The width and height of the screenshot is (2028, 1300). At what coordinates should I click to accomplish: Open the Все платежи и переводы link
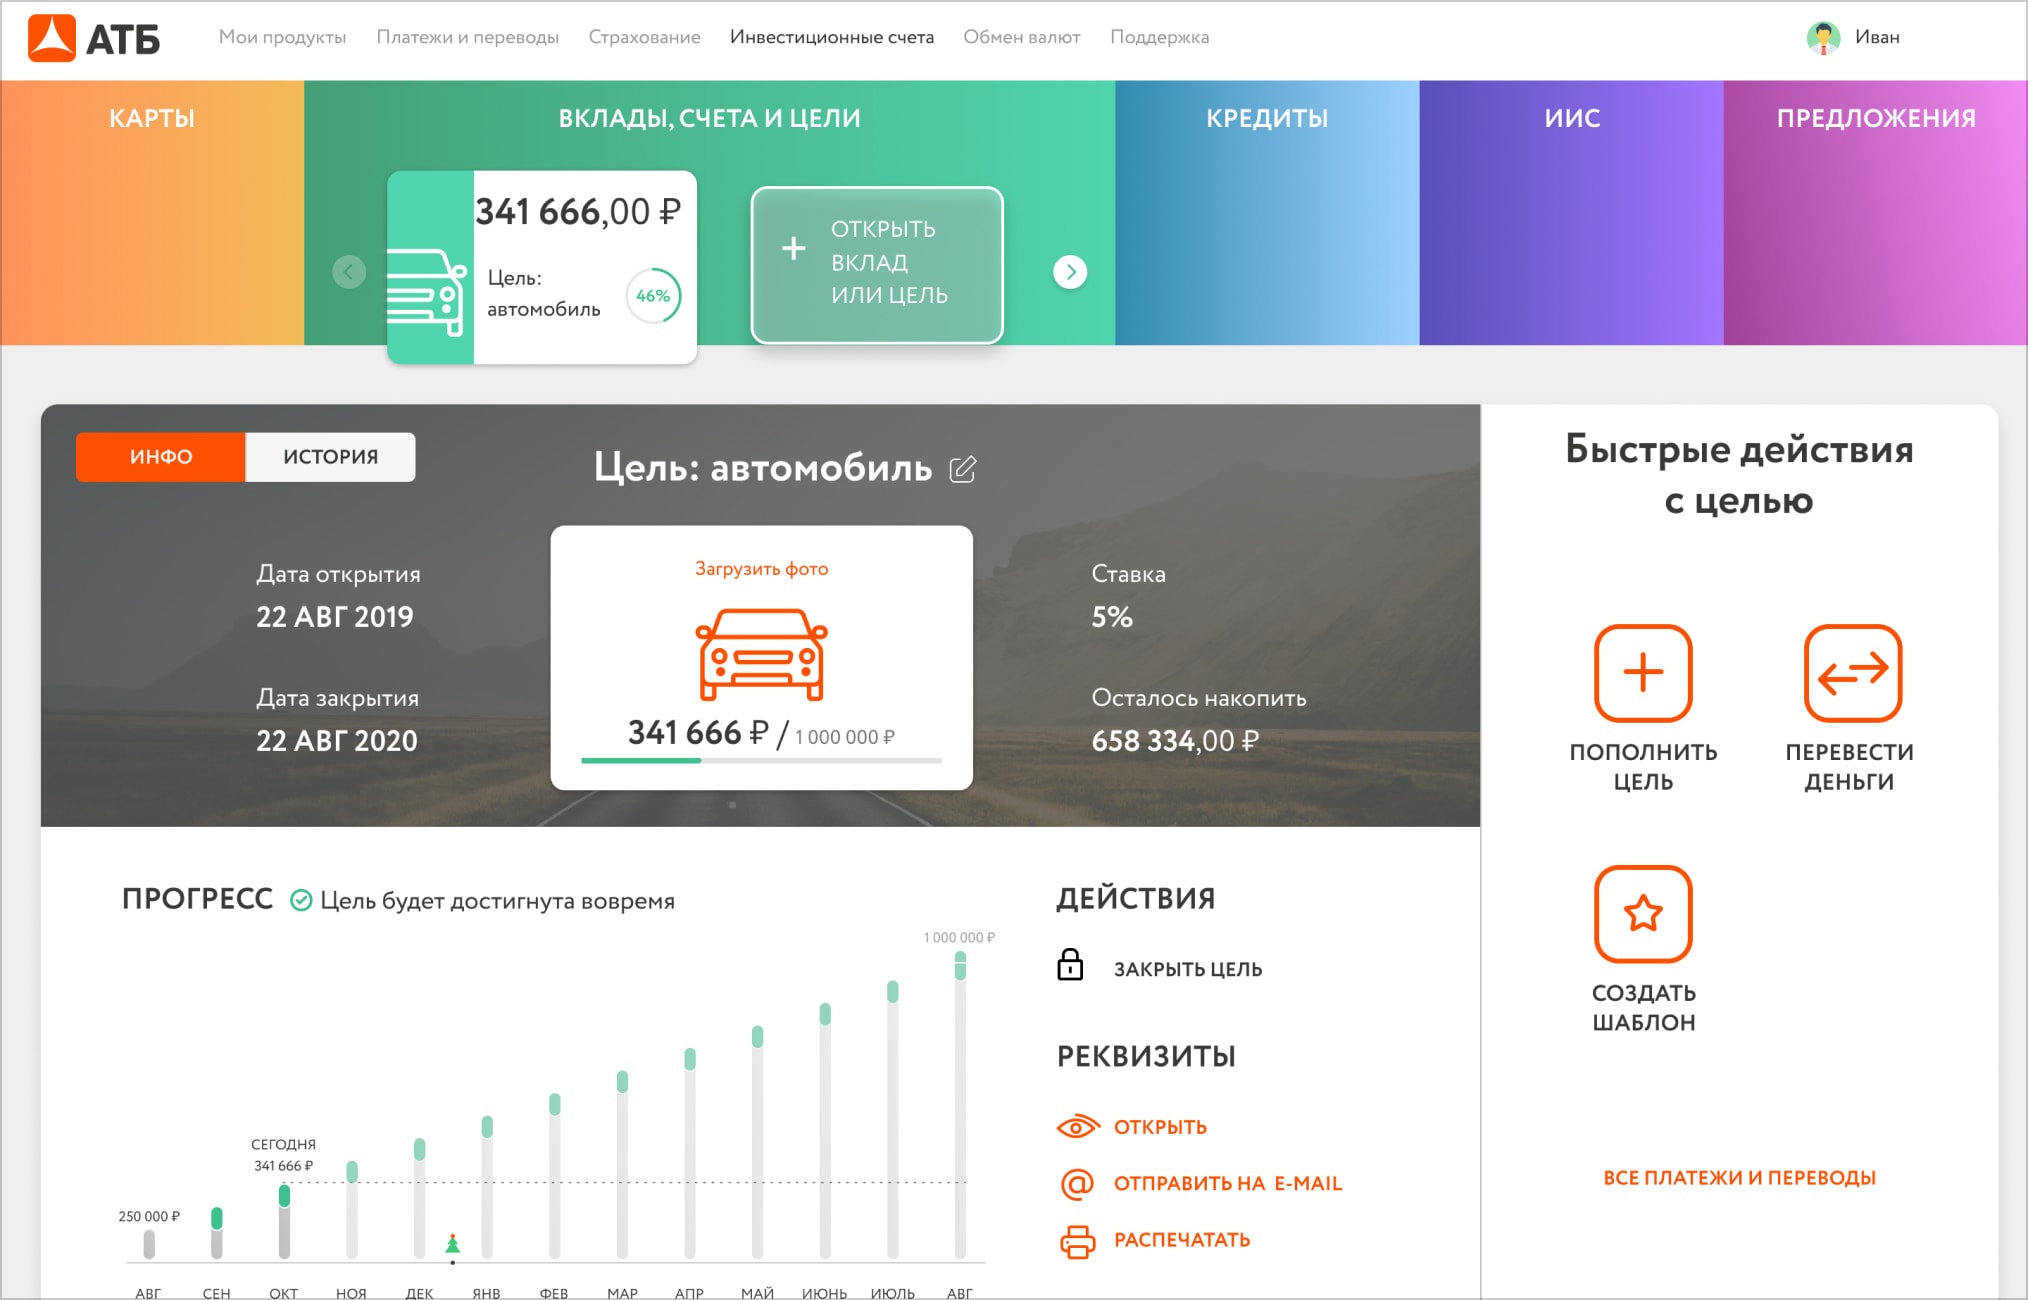tap(1739, 1178)
